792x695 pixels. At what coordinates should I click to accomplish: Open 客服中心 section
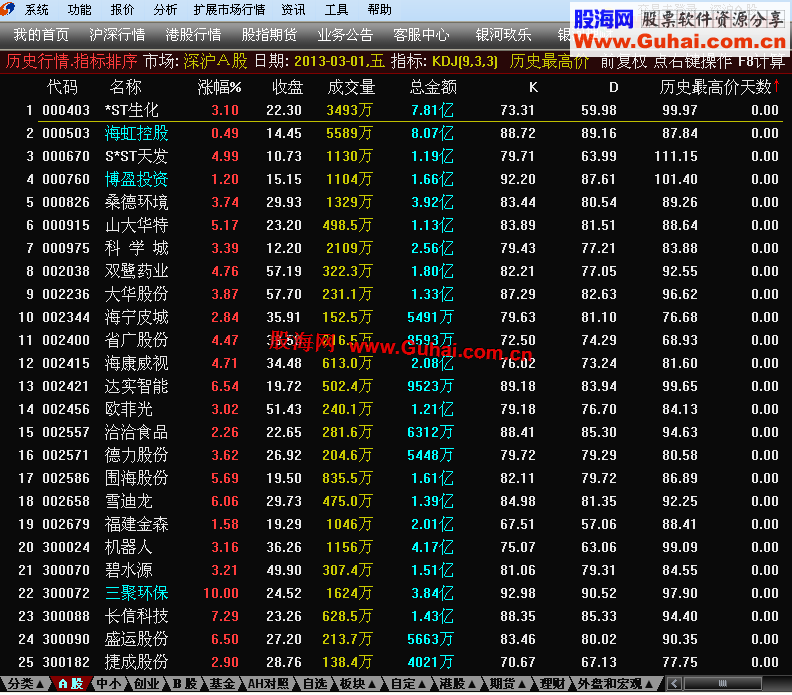tap(421, 35)
